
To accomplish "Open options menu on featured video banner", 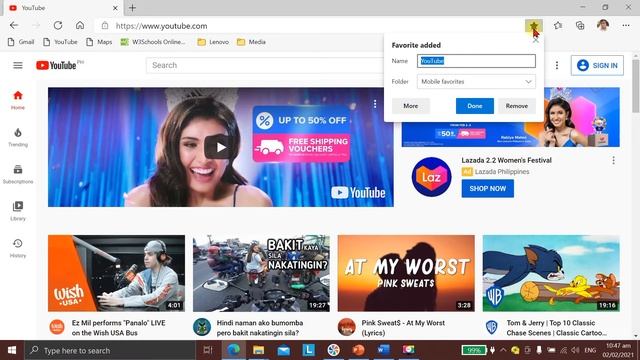I will [x=375, y=104].
